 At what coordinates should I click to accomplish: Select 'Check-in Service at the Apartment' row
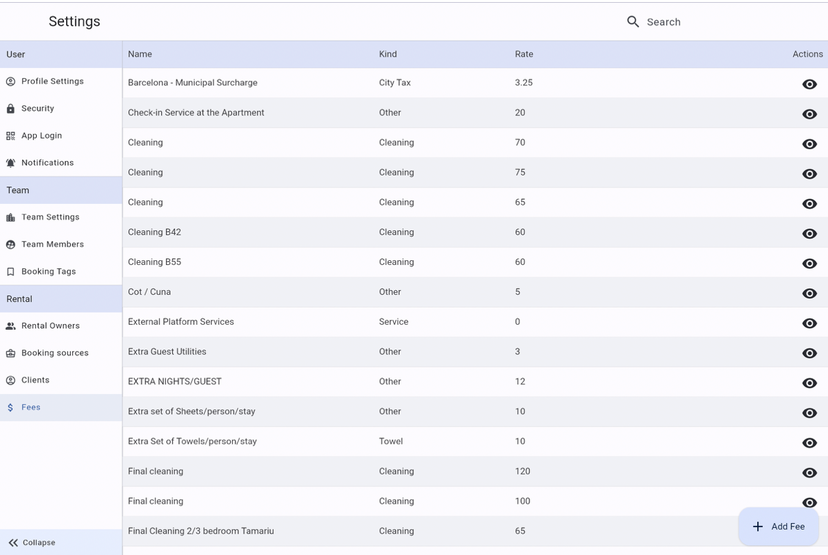475,112
